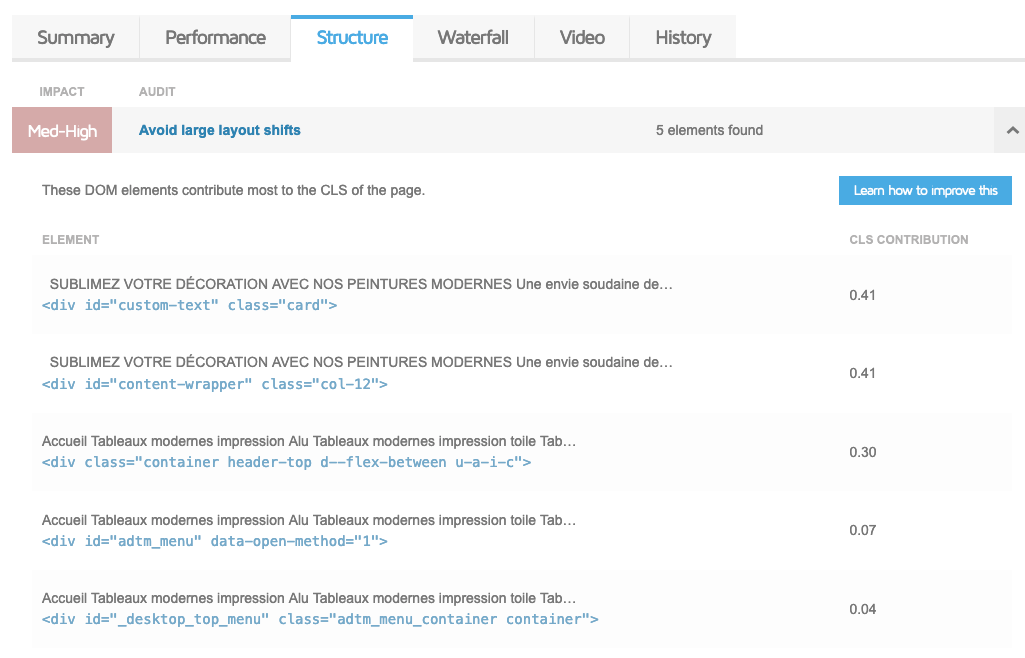Image resolution: width=1025 pixels, height=658 pixels.
Task: Open the History tab
Action: pos(683,38)
